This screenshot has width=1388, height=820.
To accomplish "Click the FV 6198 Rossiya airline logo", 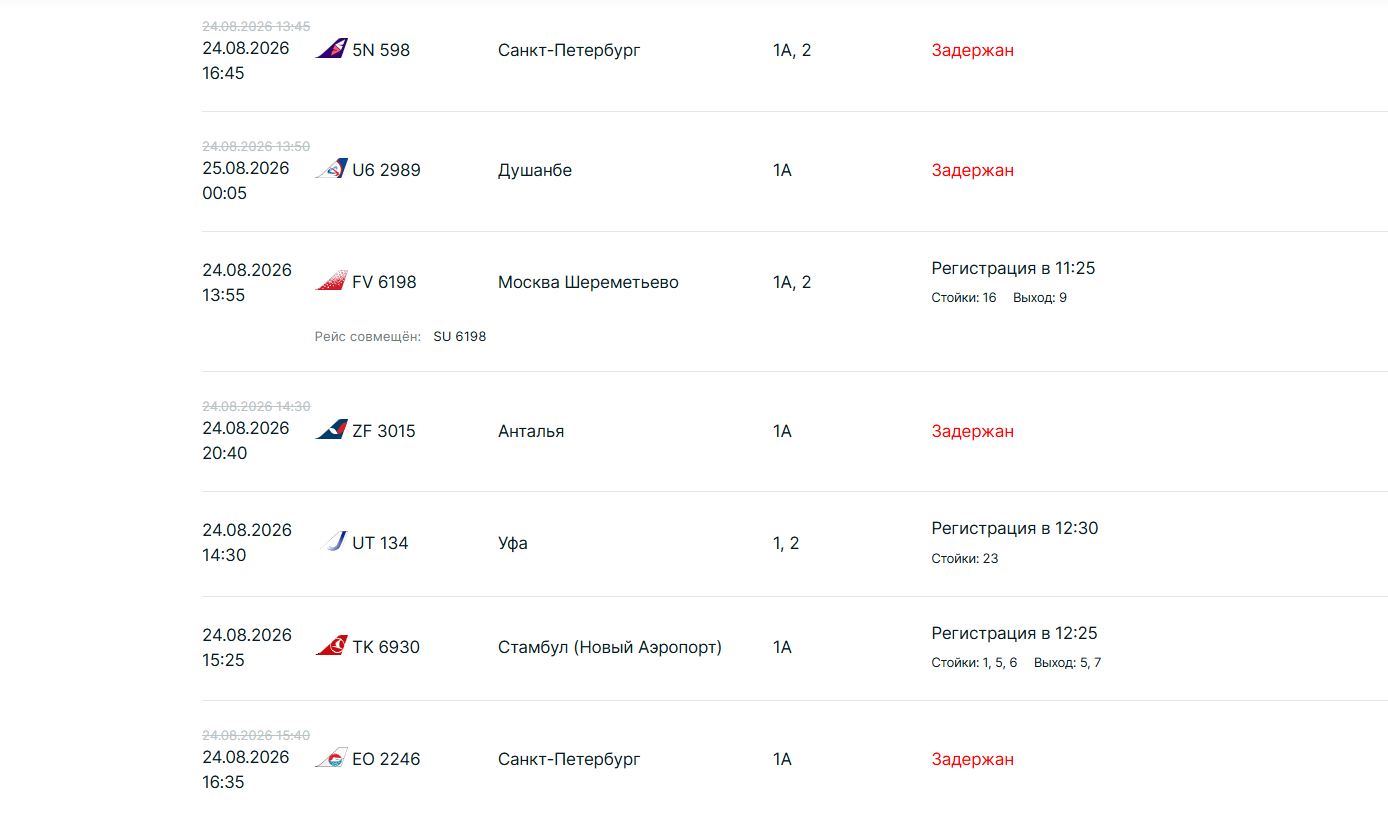I will tap(331, 281).
